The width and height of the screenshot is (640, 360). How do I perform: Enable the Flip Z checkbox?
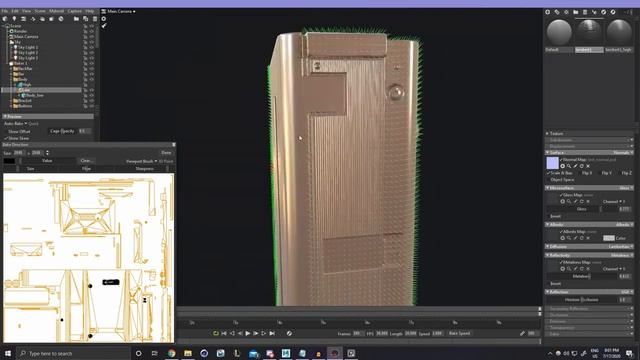619,173
